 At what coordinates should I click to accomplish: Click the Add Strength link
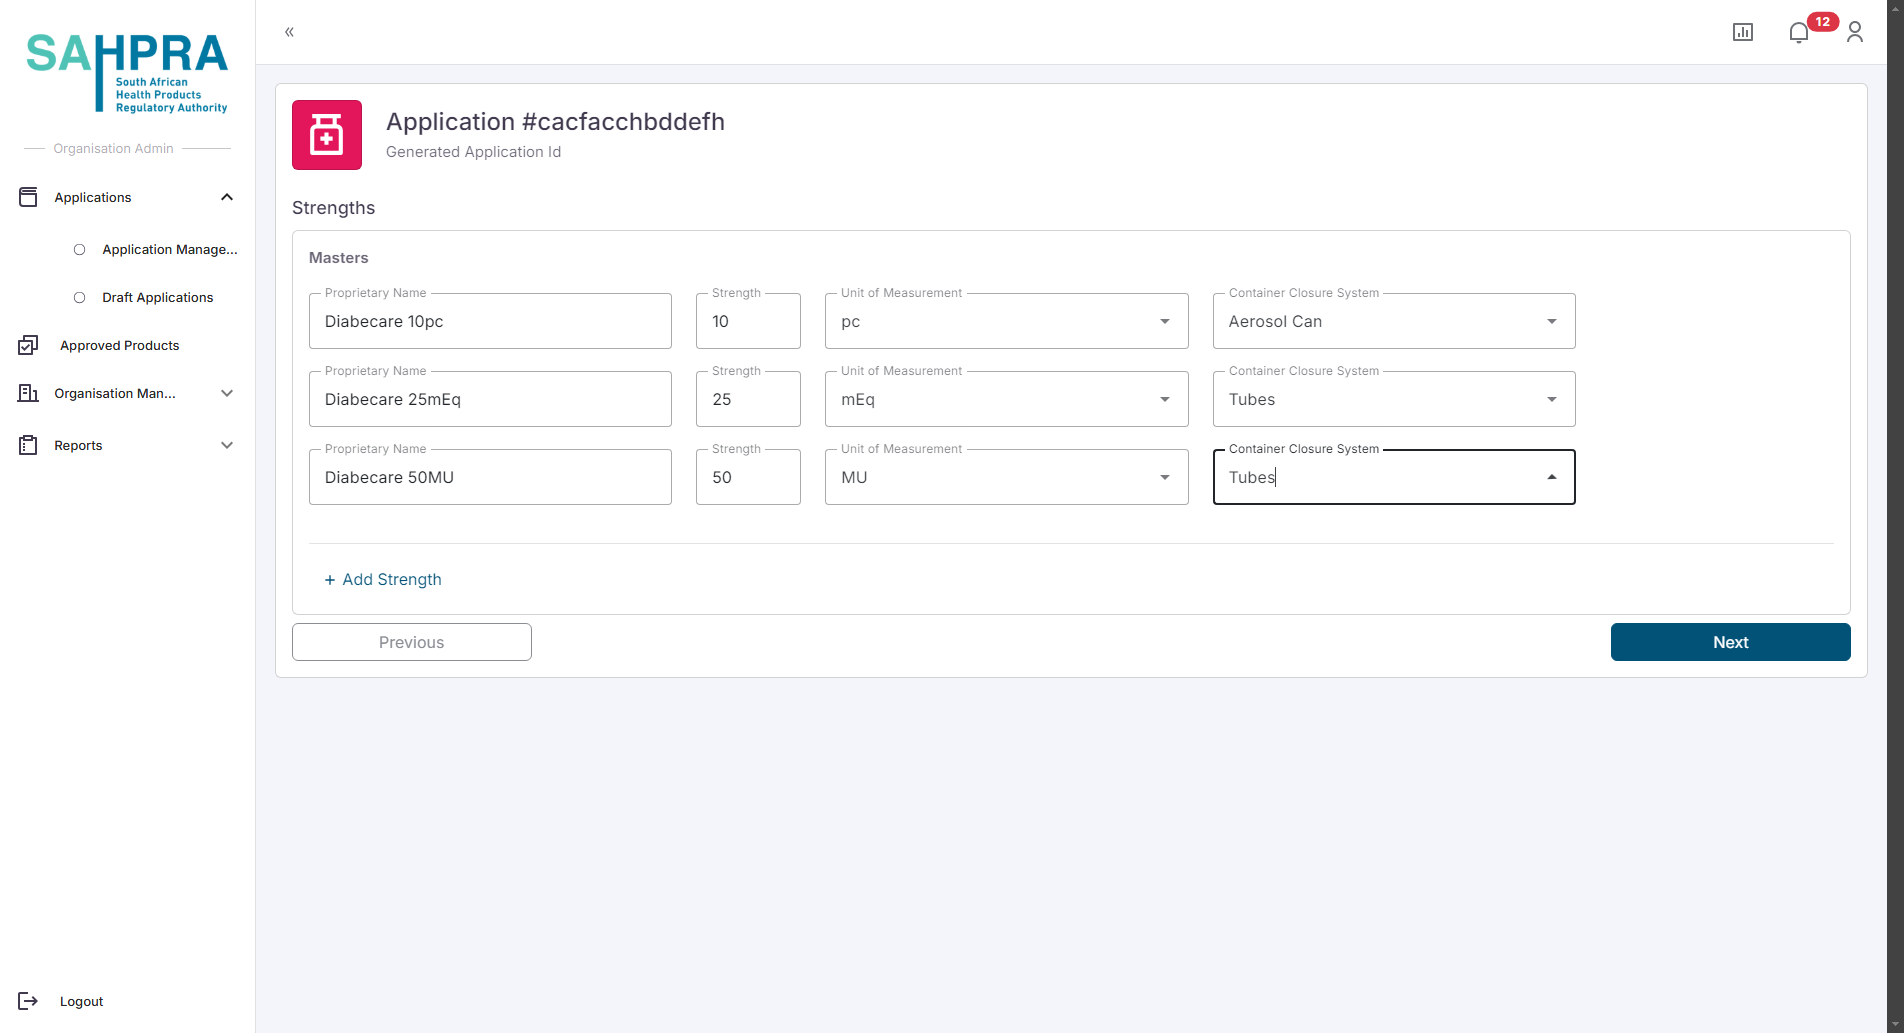[x=383, y=579]
